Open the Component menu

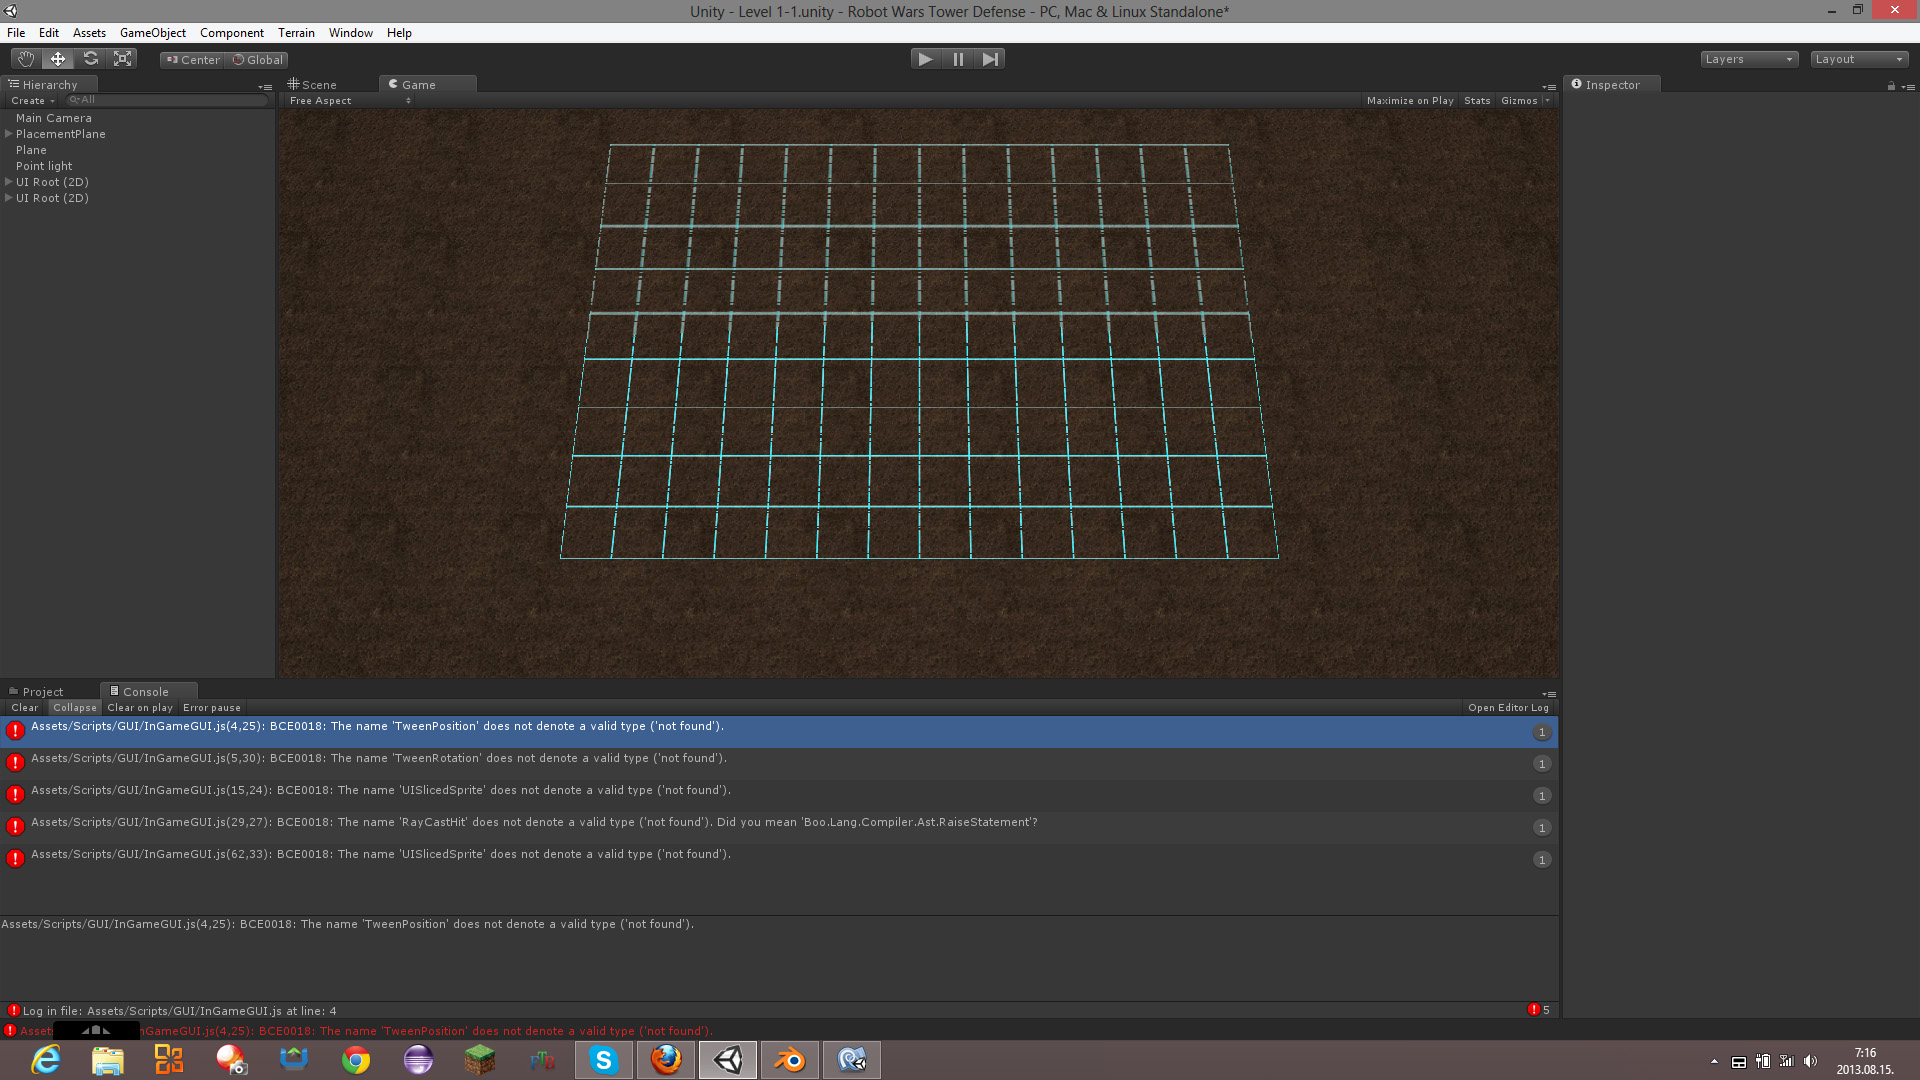pyautogui.click(x=232, y=33)
